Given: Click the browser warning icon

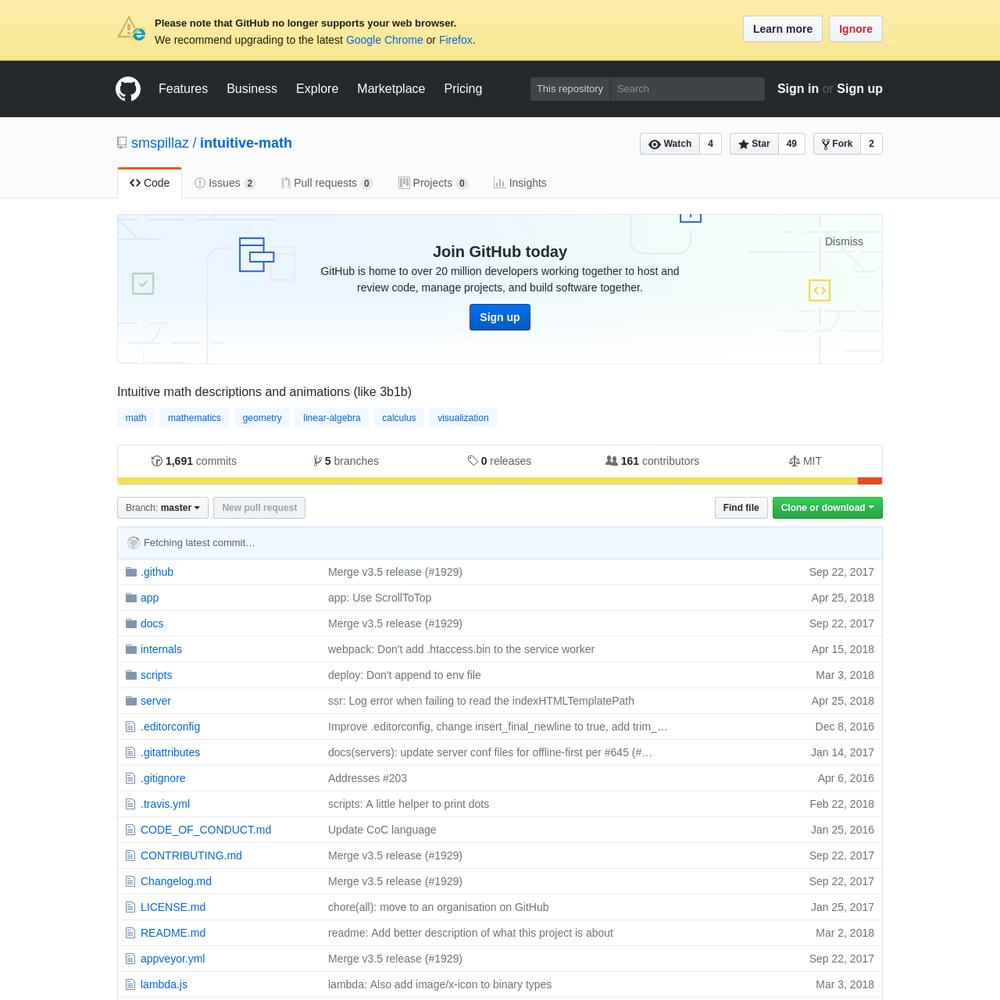Looking at the screenshot, I should 131,29.
